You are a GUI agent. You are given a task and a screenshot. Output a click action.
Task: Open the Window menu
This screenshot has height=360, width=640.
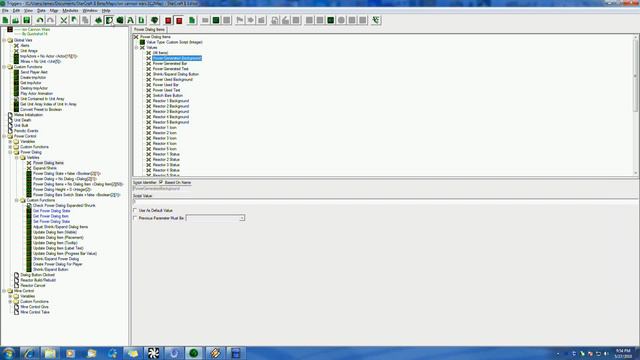(90, 10)
